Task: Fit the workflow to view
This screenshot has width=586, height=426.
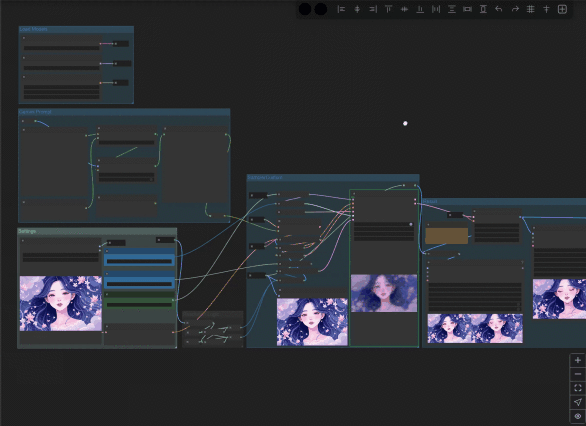Action: tap(578, 388)
